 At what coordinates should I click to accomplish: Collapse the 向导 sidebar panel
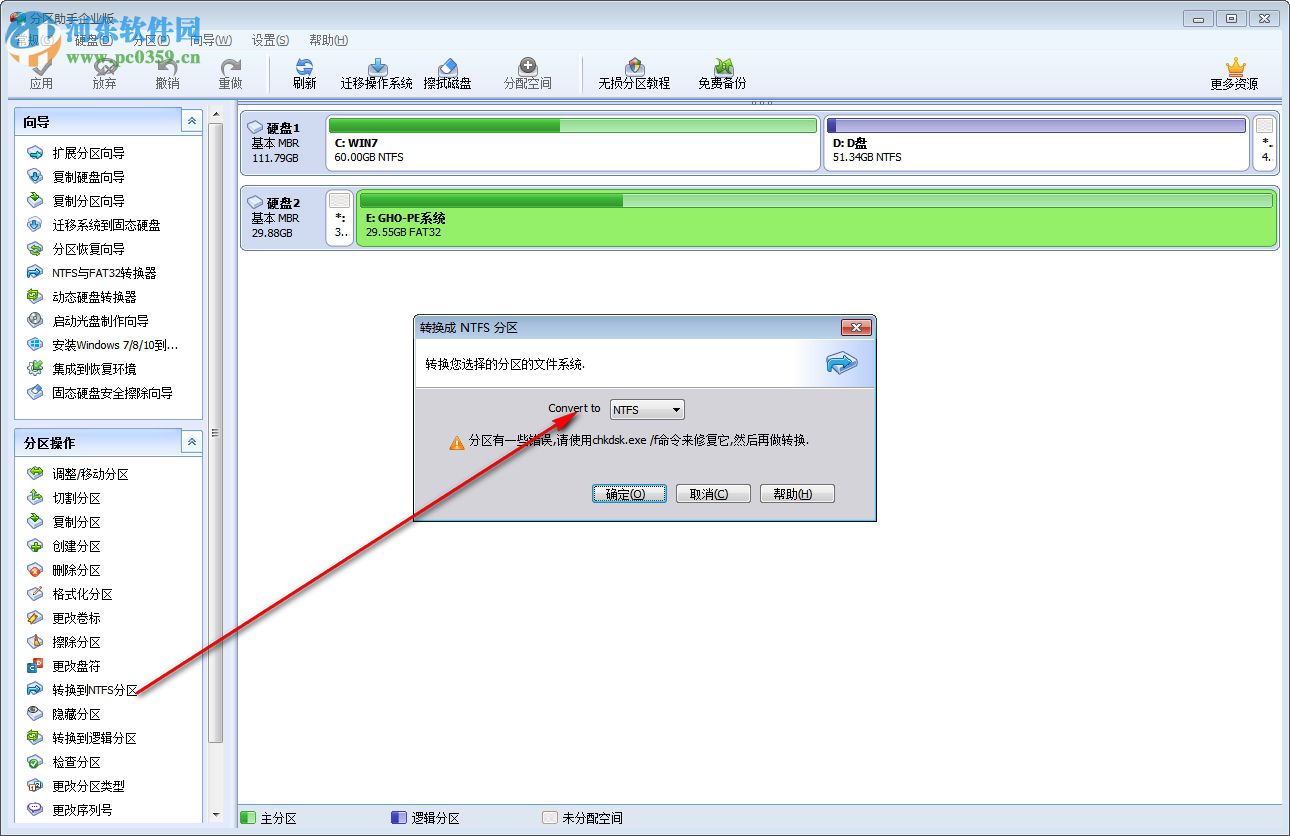tap(190, 120)
